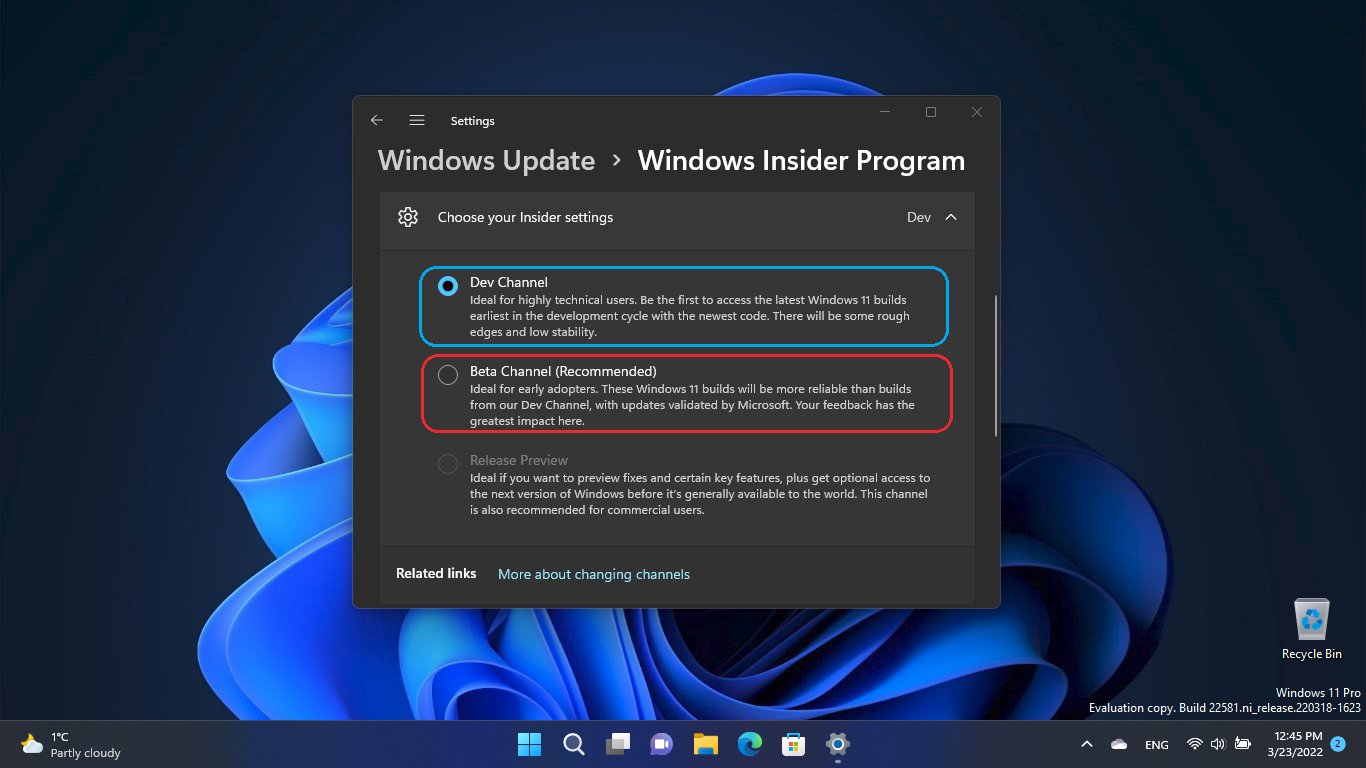Open the Settings hamburger navigation menu
The image size is (1366, 768).
417,120
